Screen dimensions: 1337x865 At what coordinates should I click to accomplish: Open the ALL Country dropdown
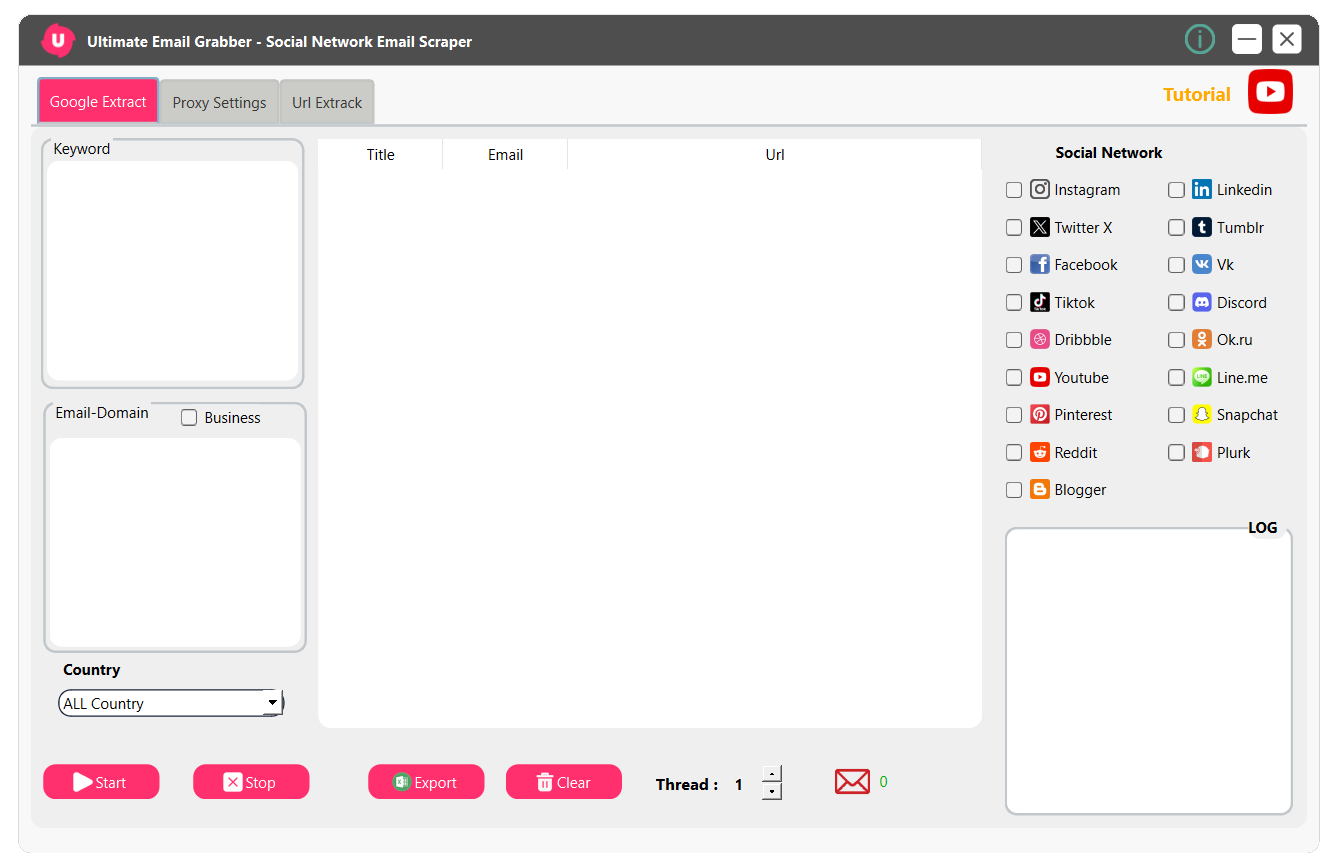pos(171,703)
